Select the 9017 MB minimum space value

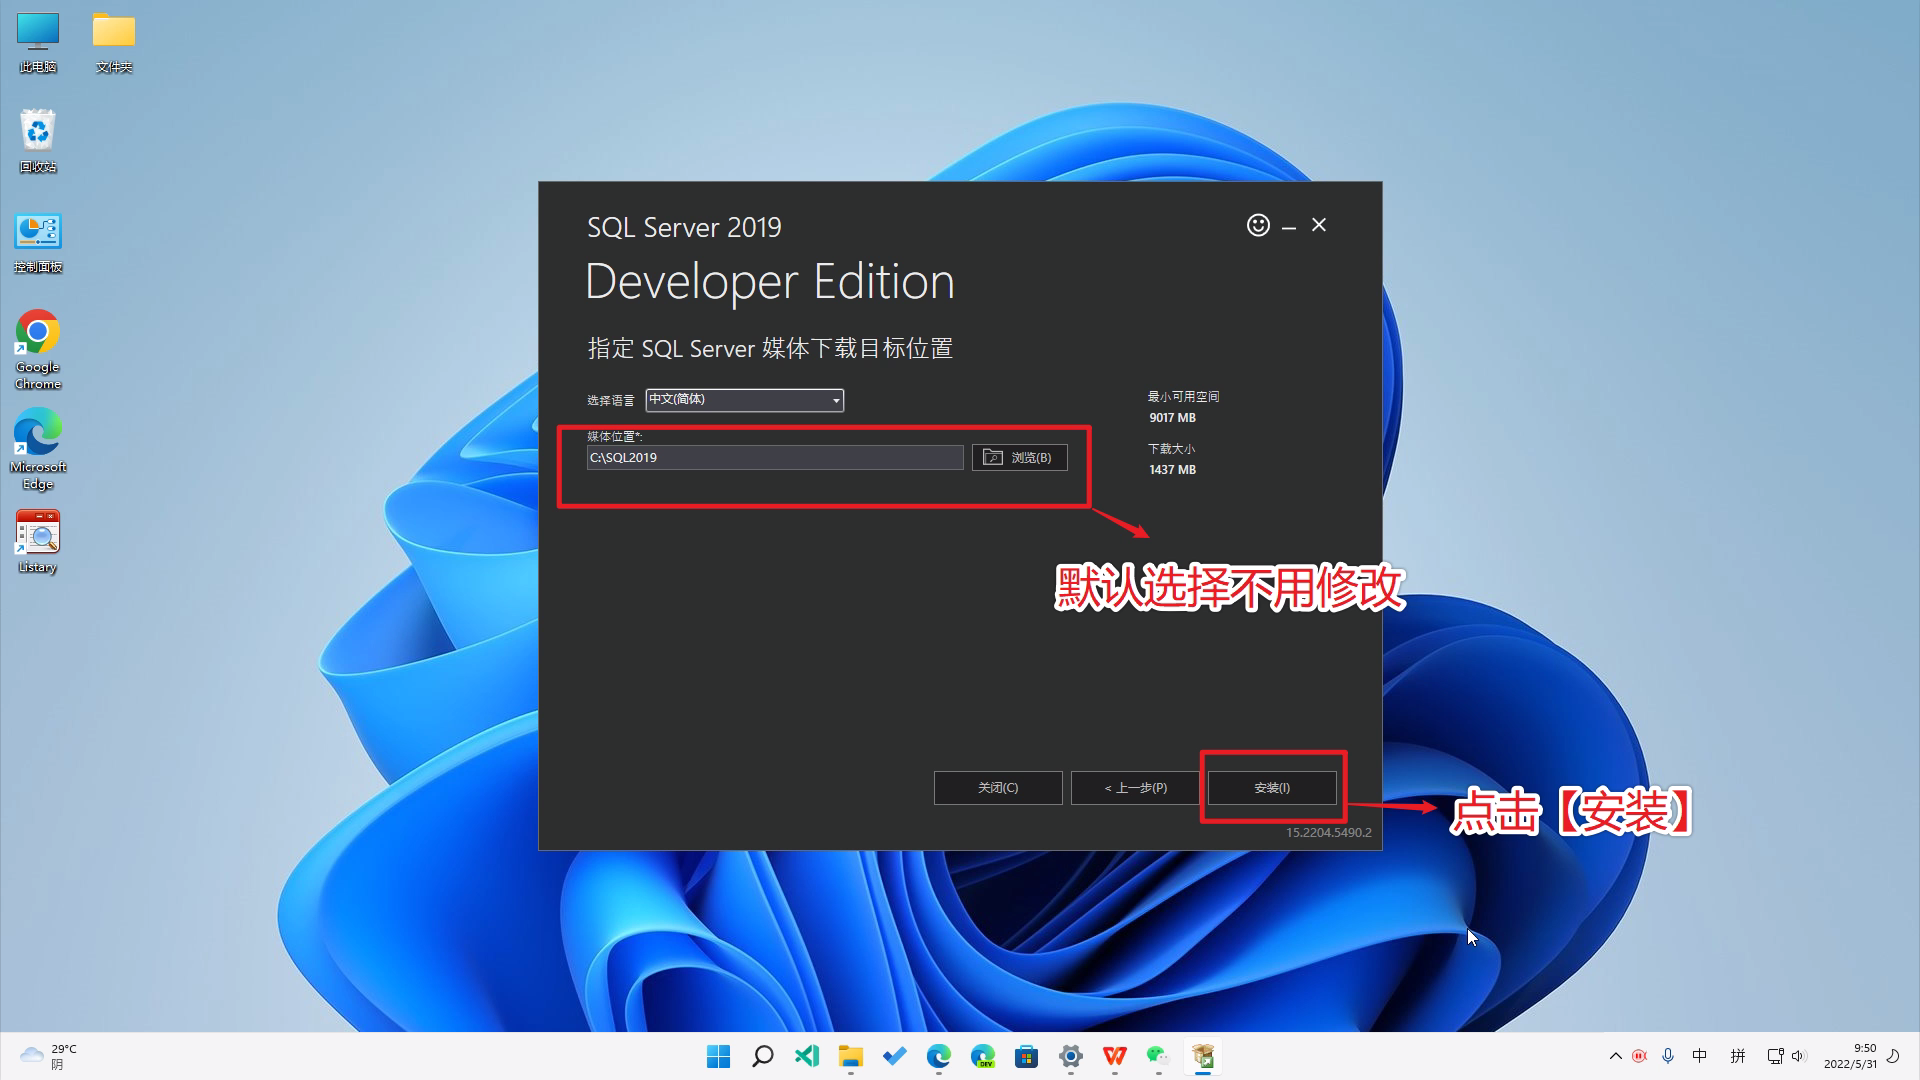coord(1172,418)
